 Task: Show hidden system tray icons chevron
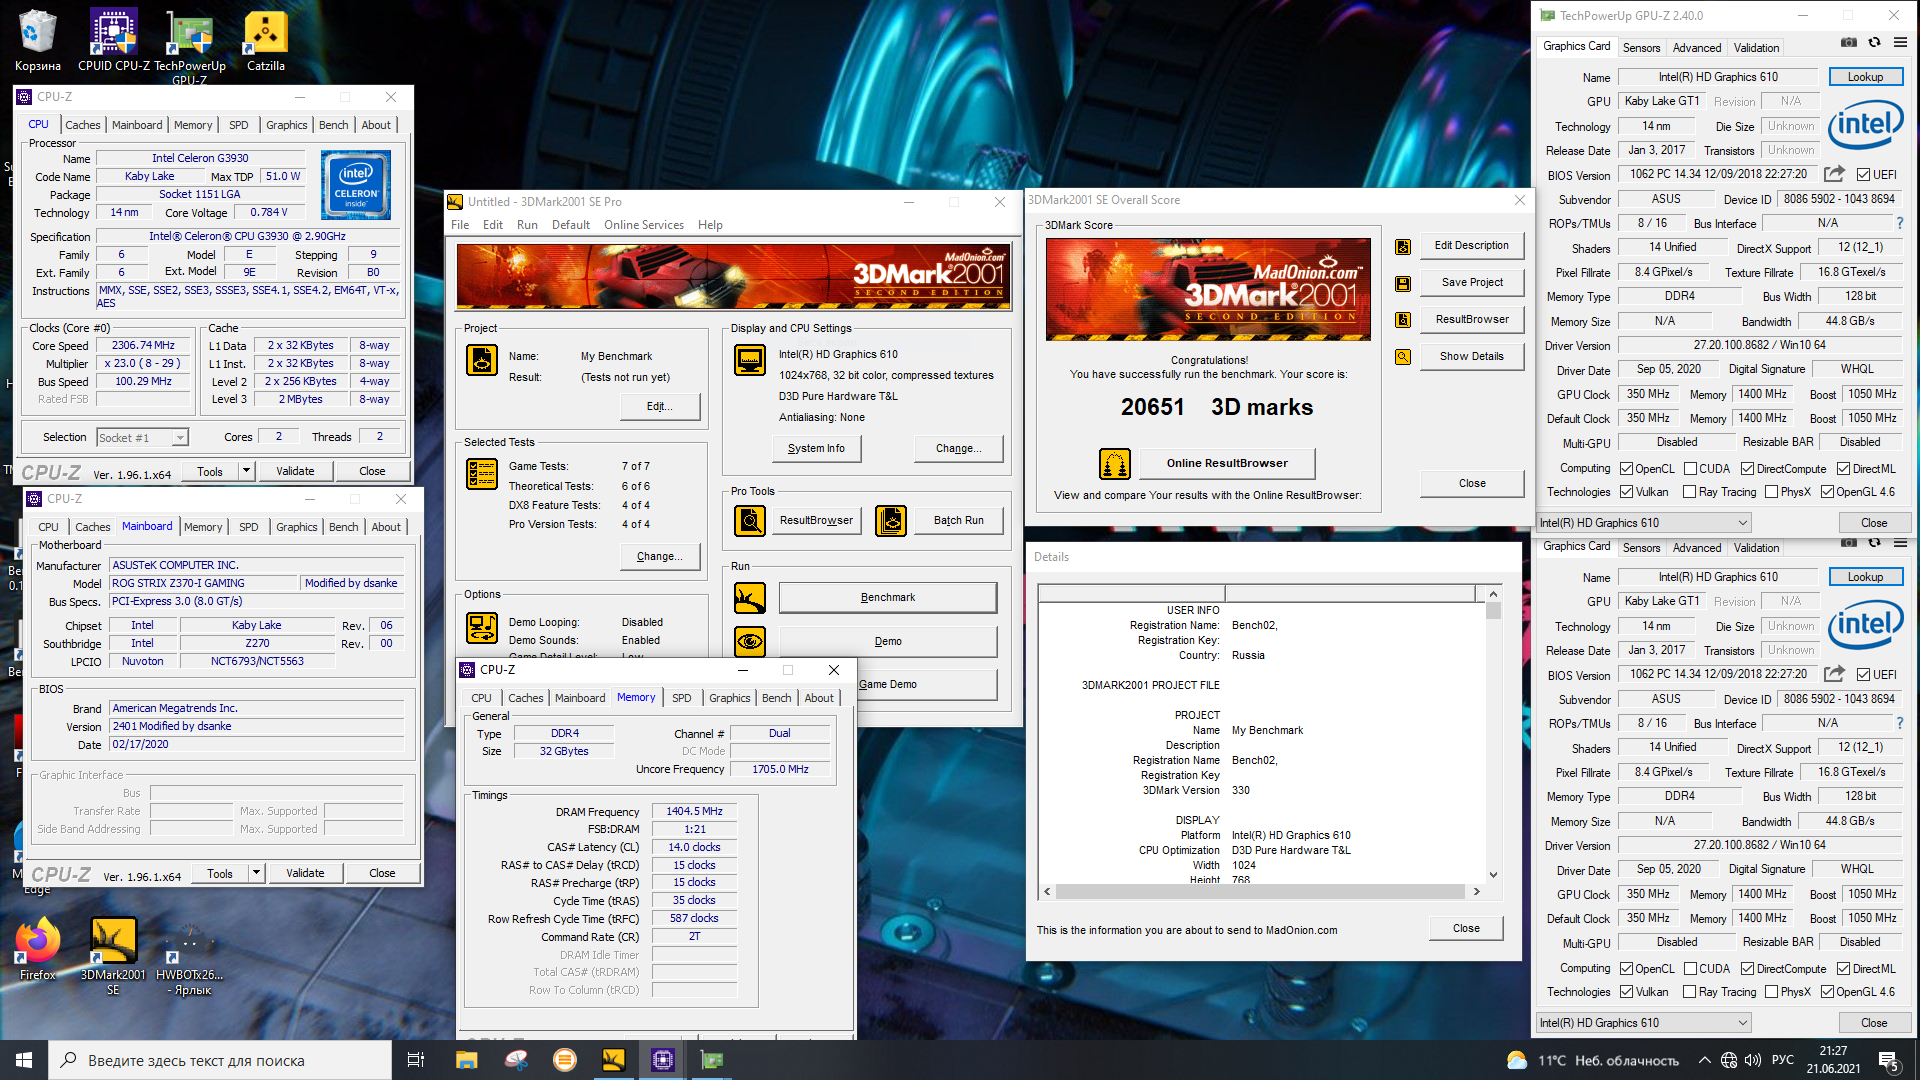[1704, 1060]
